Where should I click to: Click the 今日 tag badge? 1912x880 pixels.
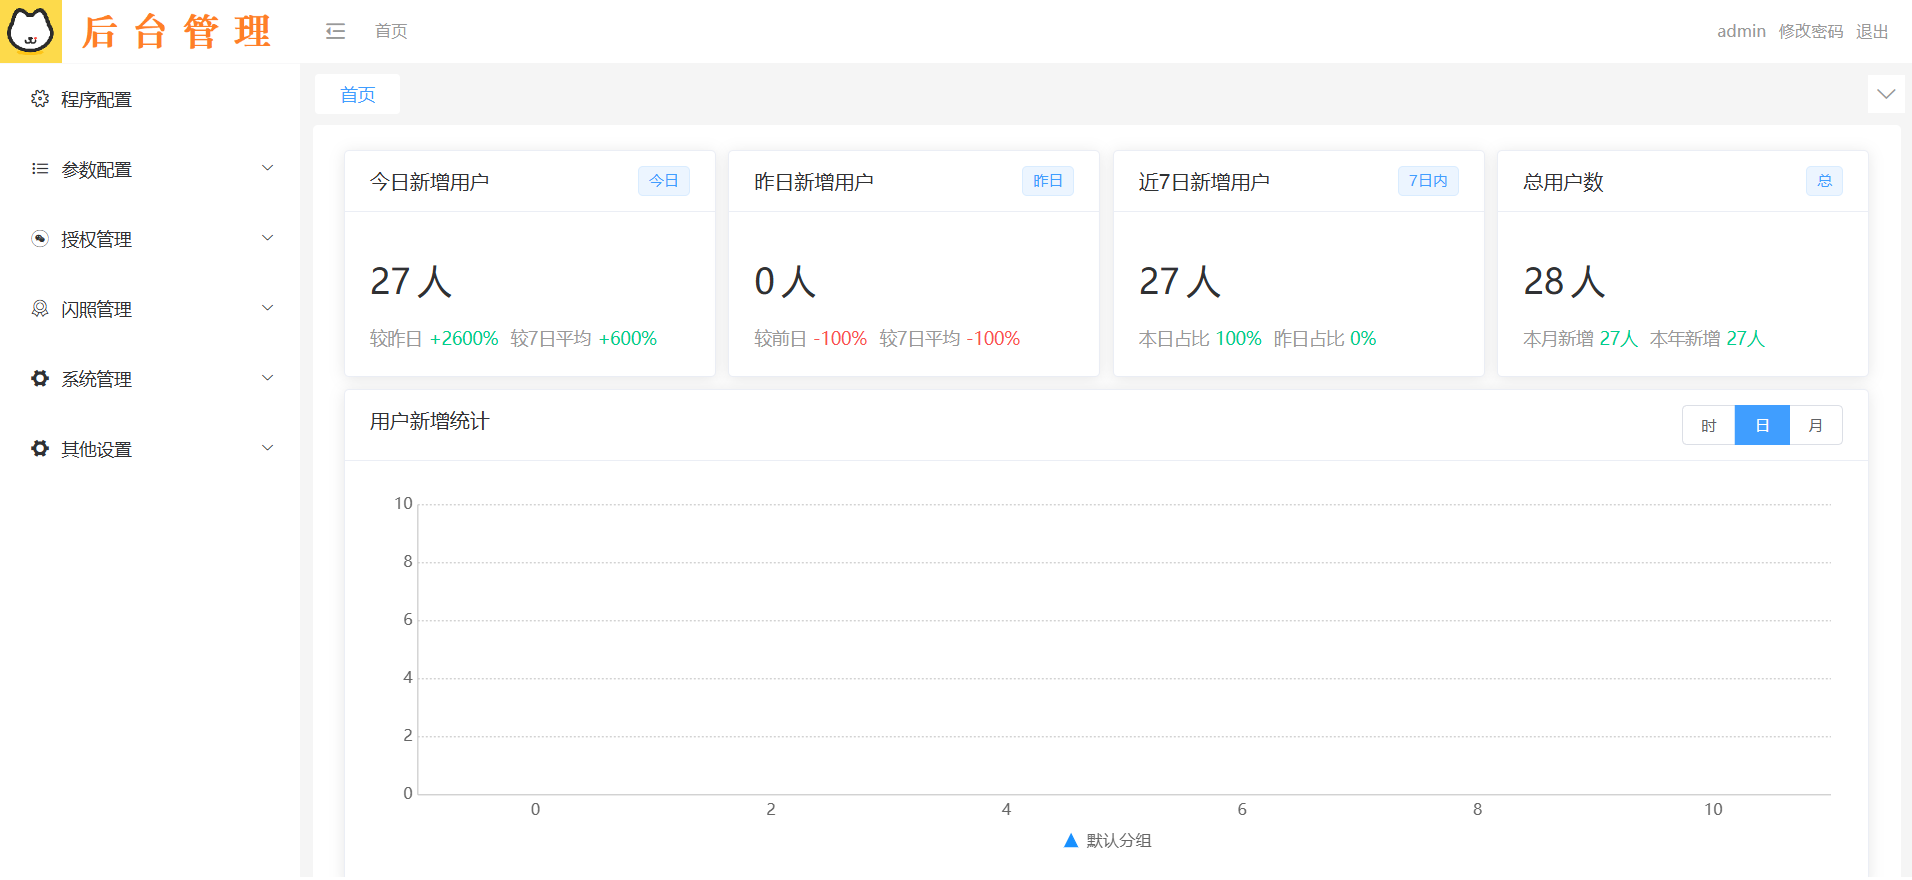(664, 181)
